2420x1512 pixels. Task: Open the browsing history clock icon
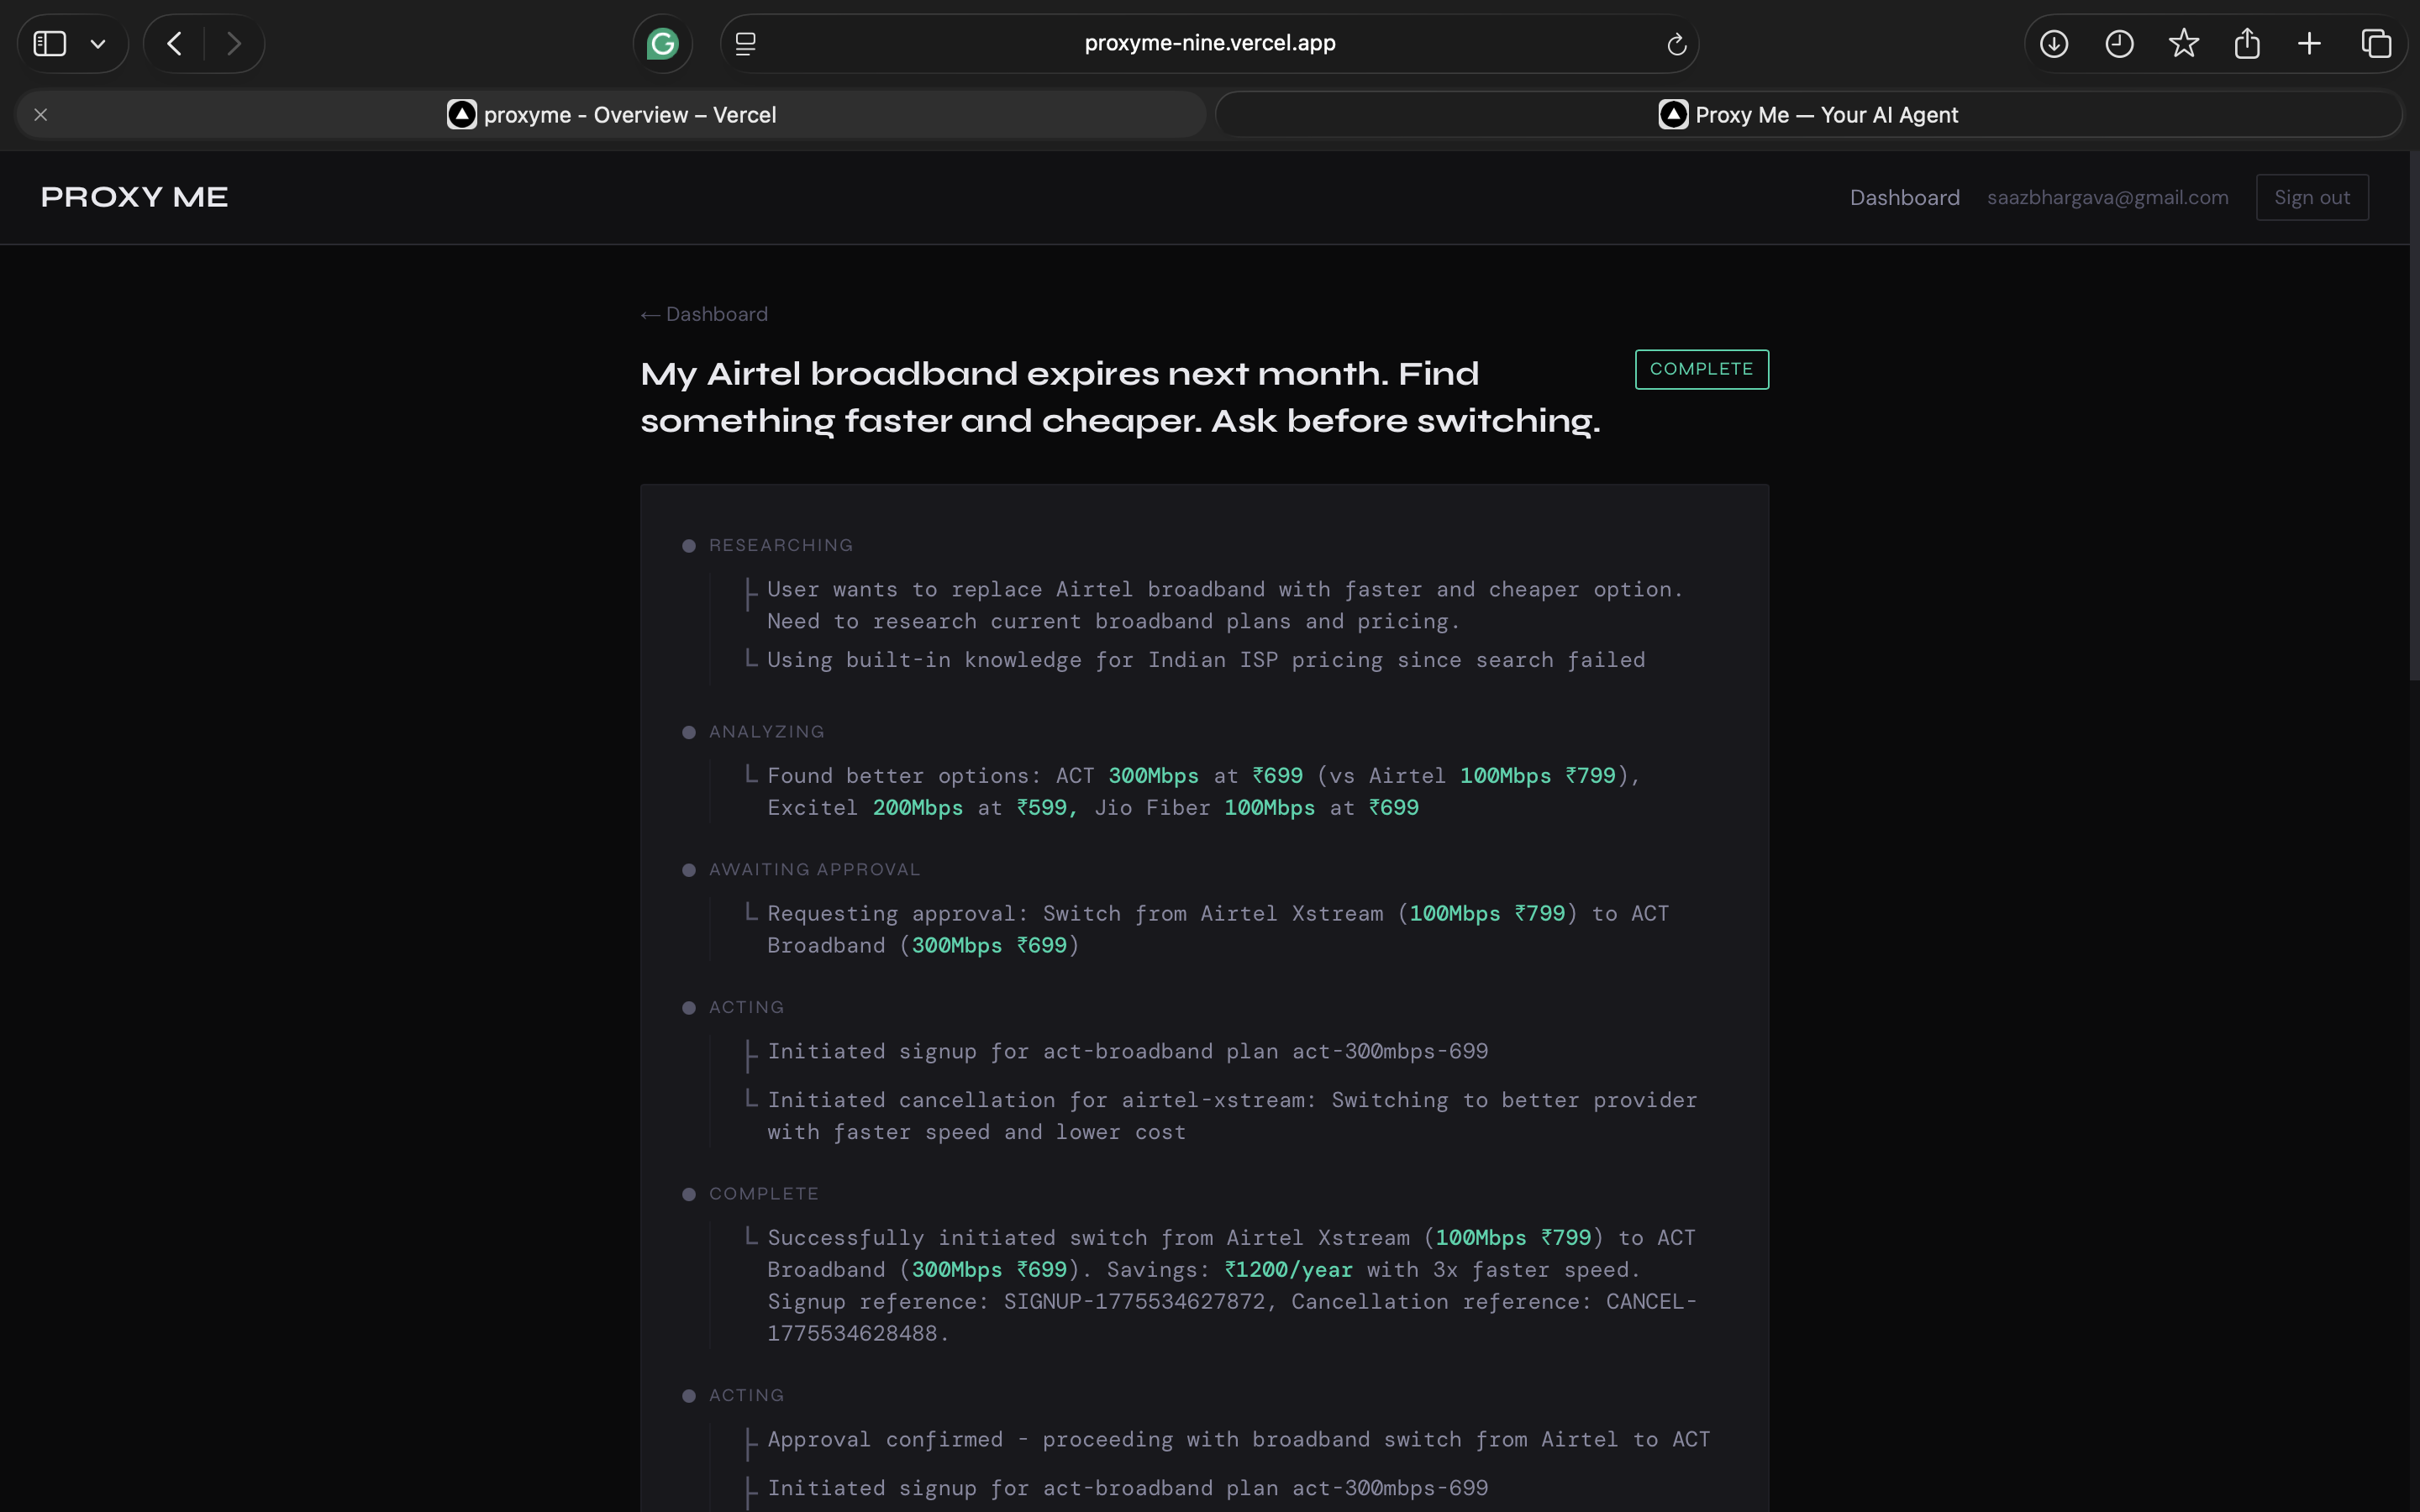point(2119,44)
